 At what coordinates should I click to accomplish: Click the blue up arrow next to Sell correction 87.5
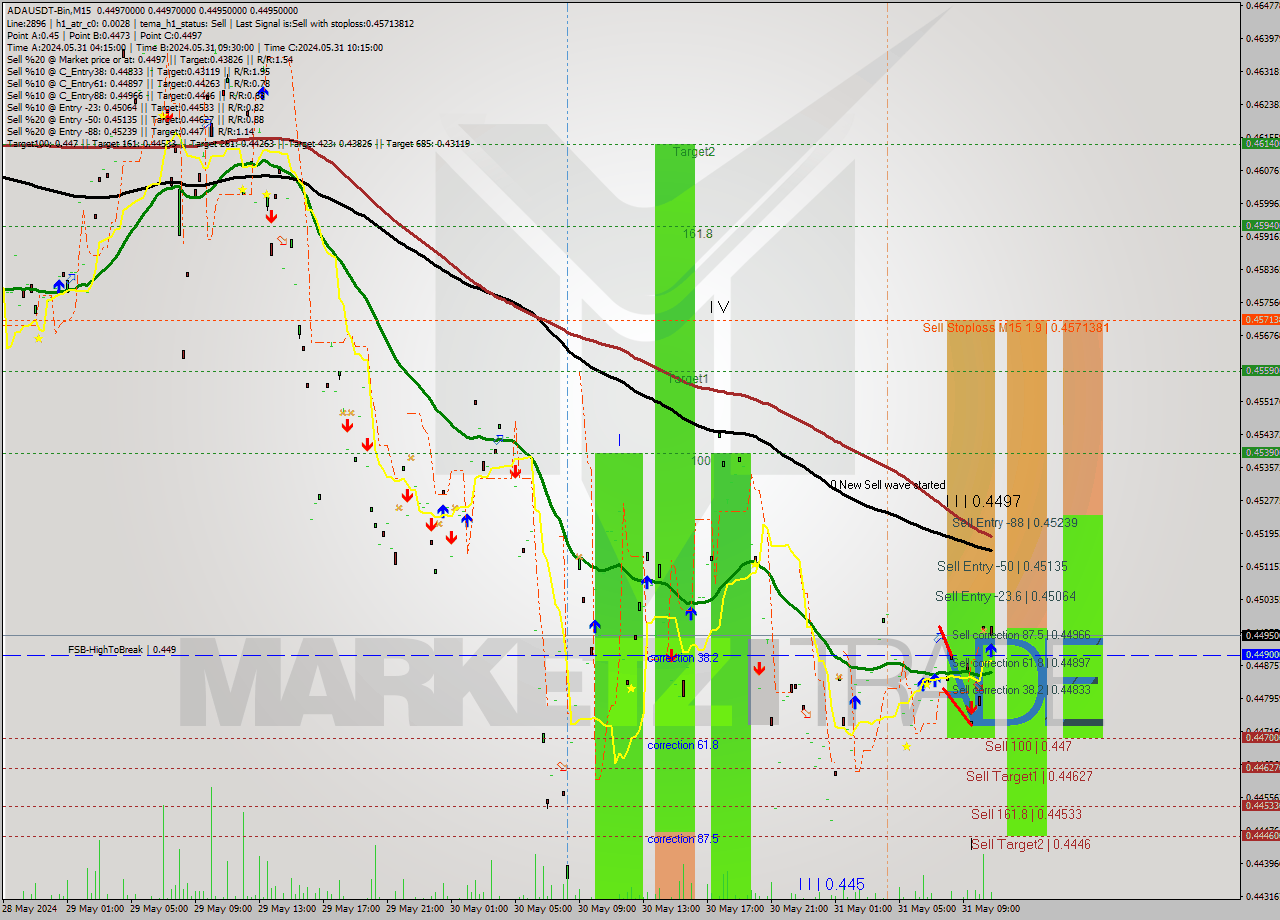[991, 649]
